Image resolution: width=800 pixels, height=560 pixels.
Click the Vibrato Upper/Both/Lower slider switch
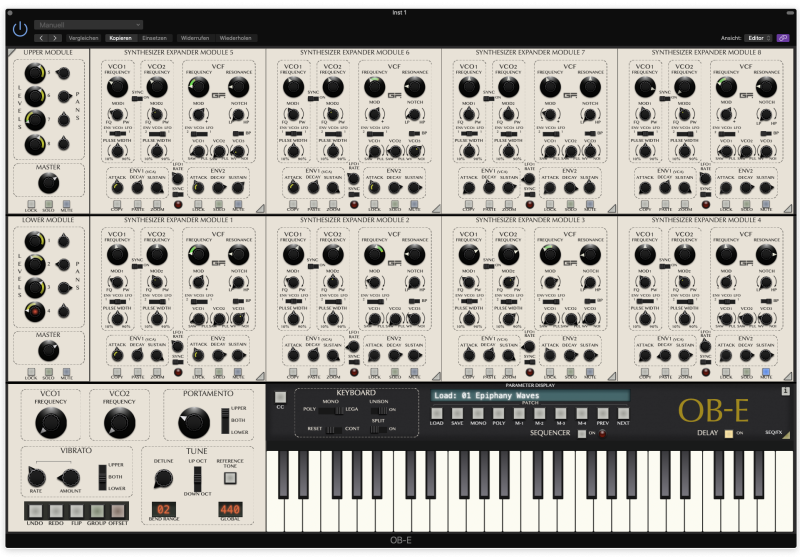[x=103, y=477]
